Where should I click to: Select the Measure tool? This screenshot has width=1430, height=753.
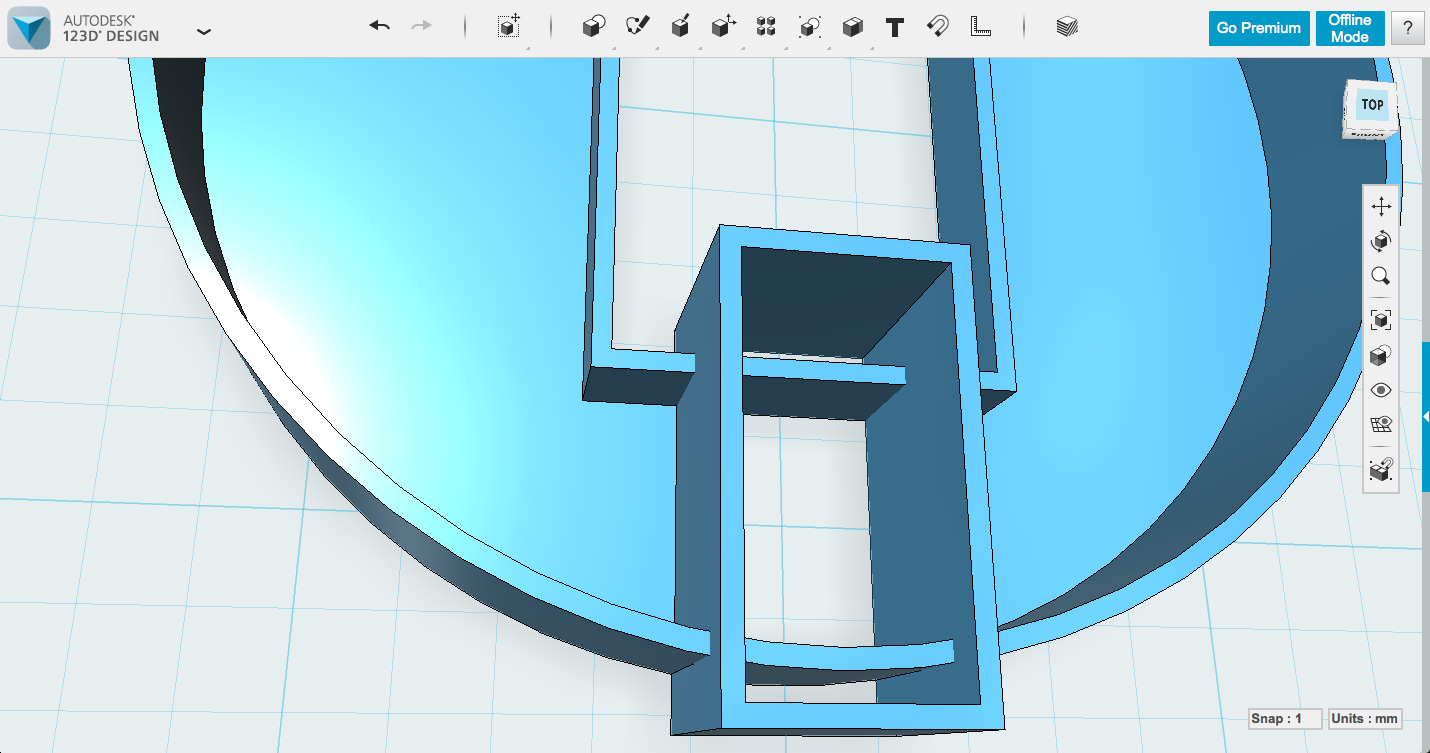(x=980, y=27)
